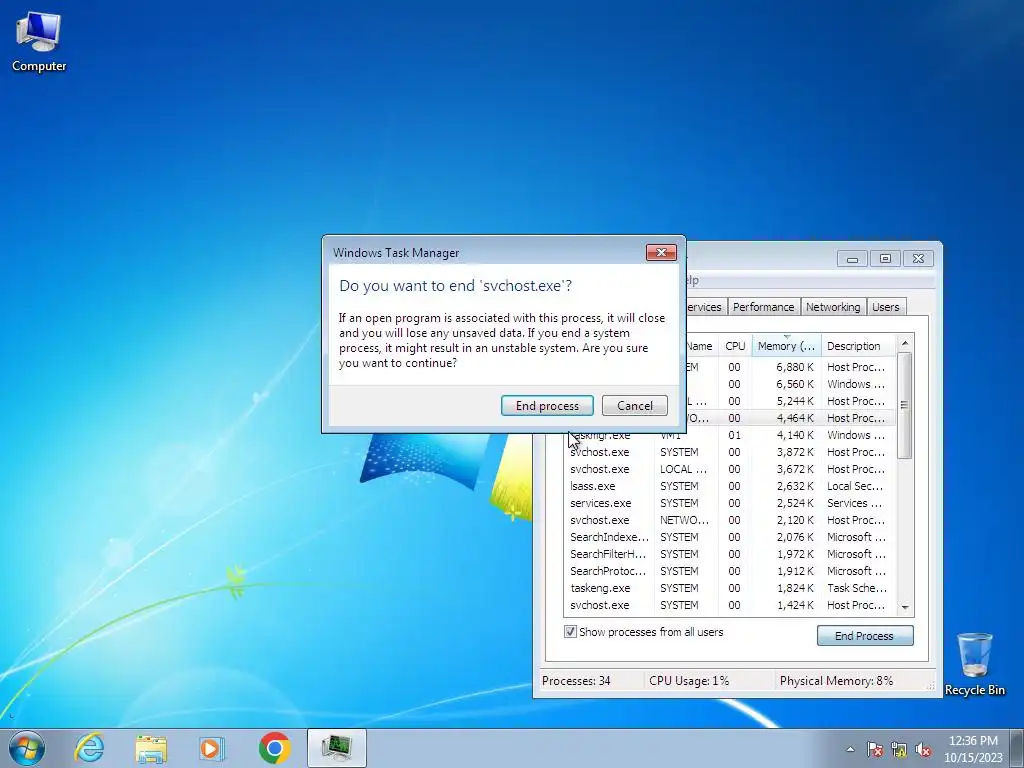Select the SearchIndexe... process row
The image size is (1024, 768).
coord(729,537)
